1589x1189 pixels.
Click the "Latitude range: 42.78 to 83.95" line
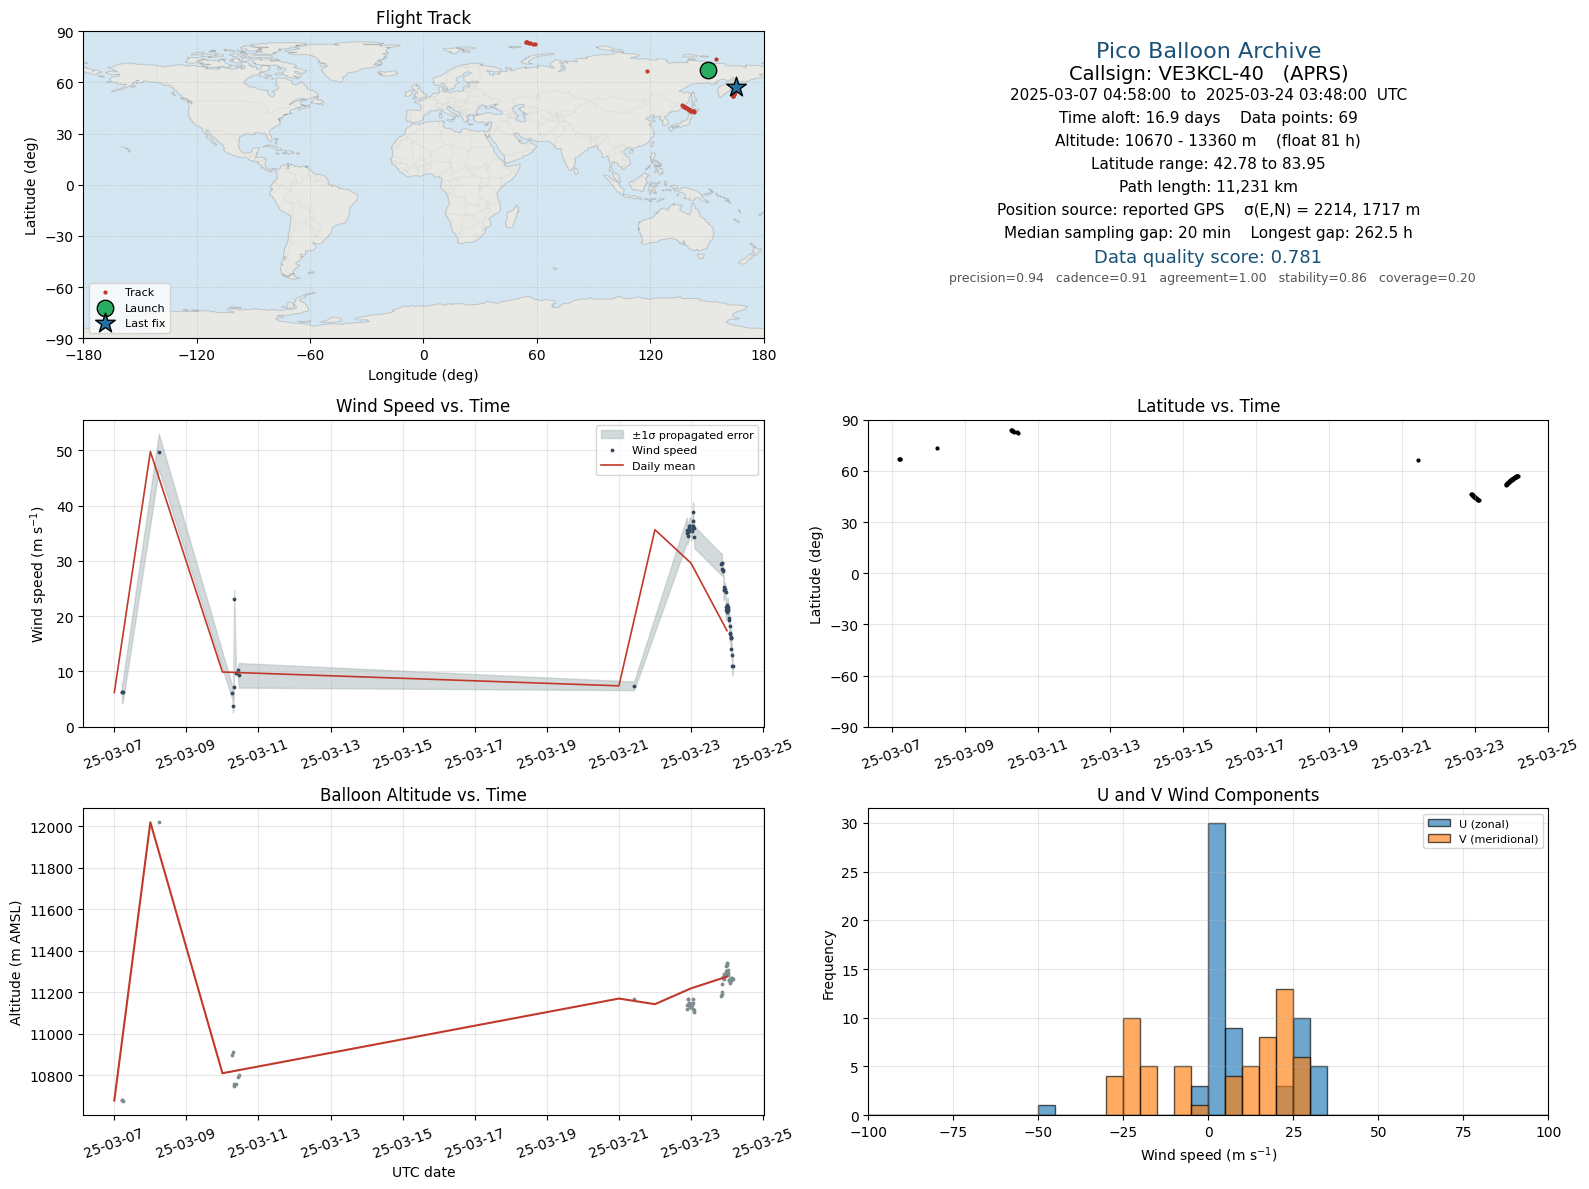pyautogui.click(x=1208, y=164)
